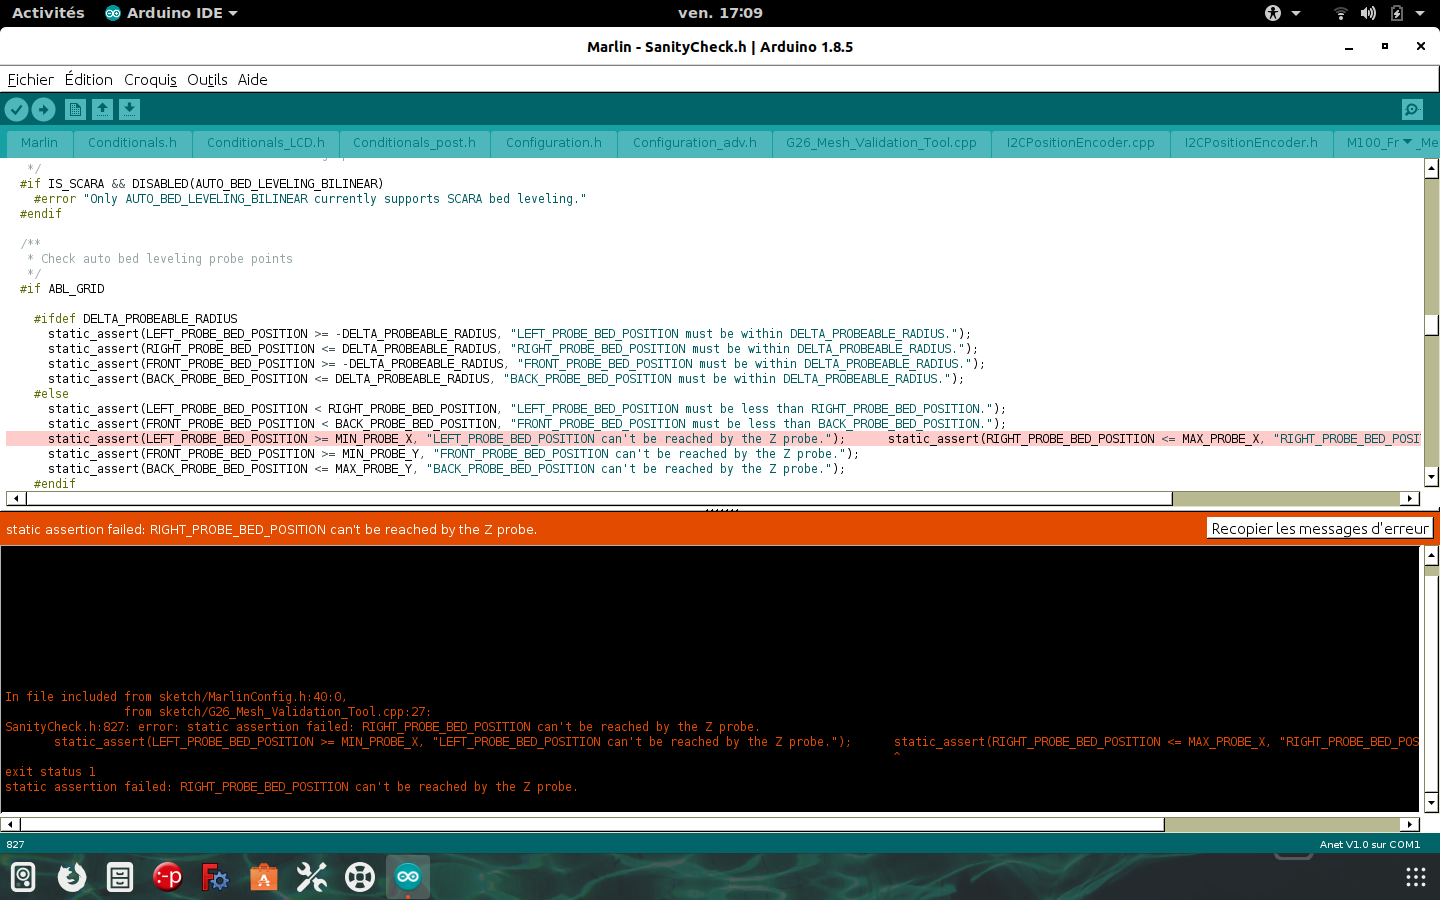Open the Serial Monitor magnifier icon
Viewport: 1440px width, 900px height.
pos(1412,110)
